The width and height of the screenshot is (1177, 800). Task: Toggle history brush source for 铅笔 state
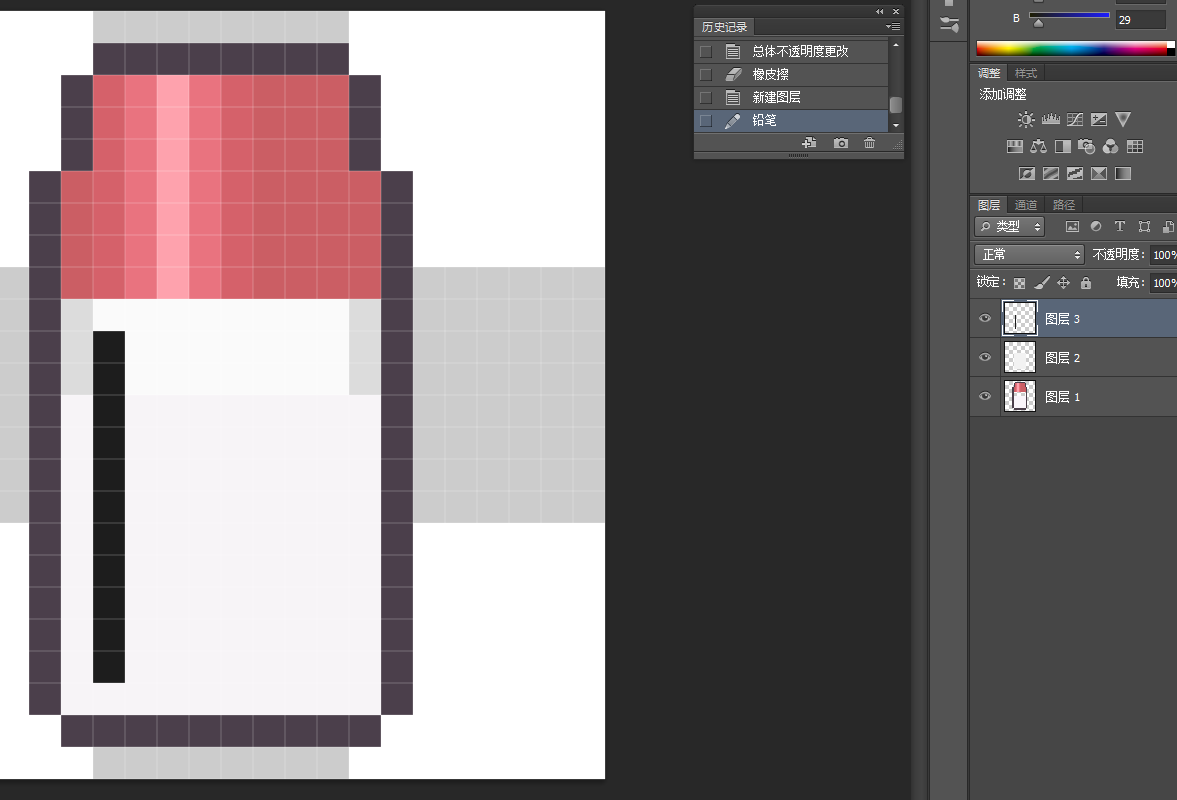pos(706,120)
